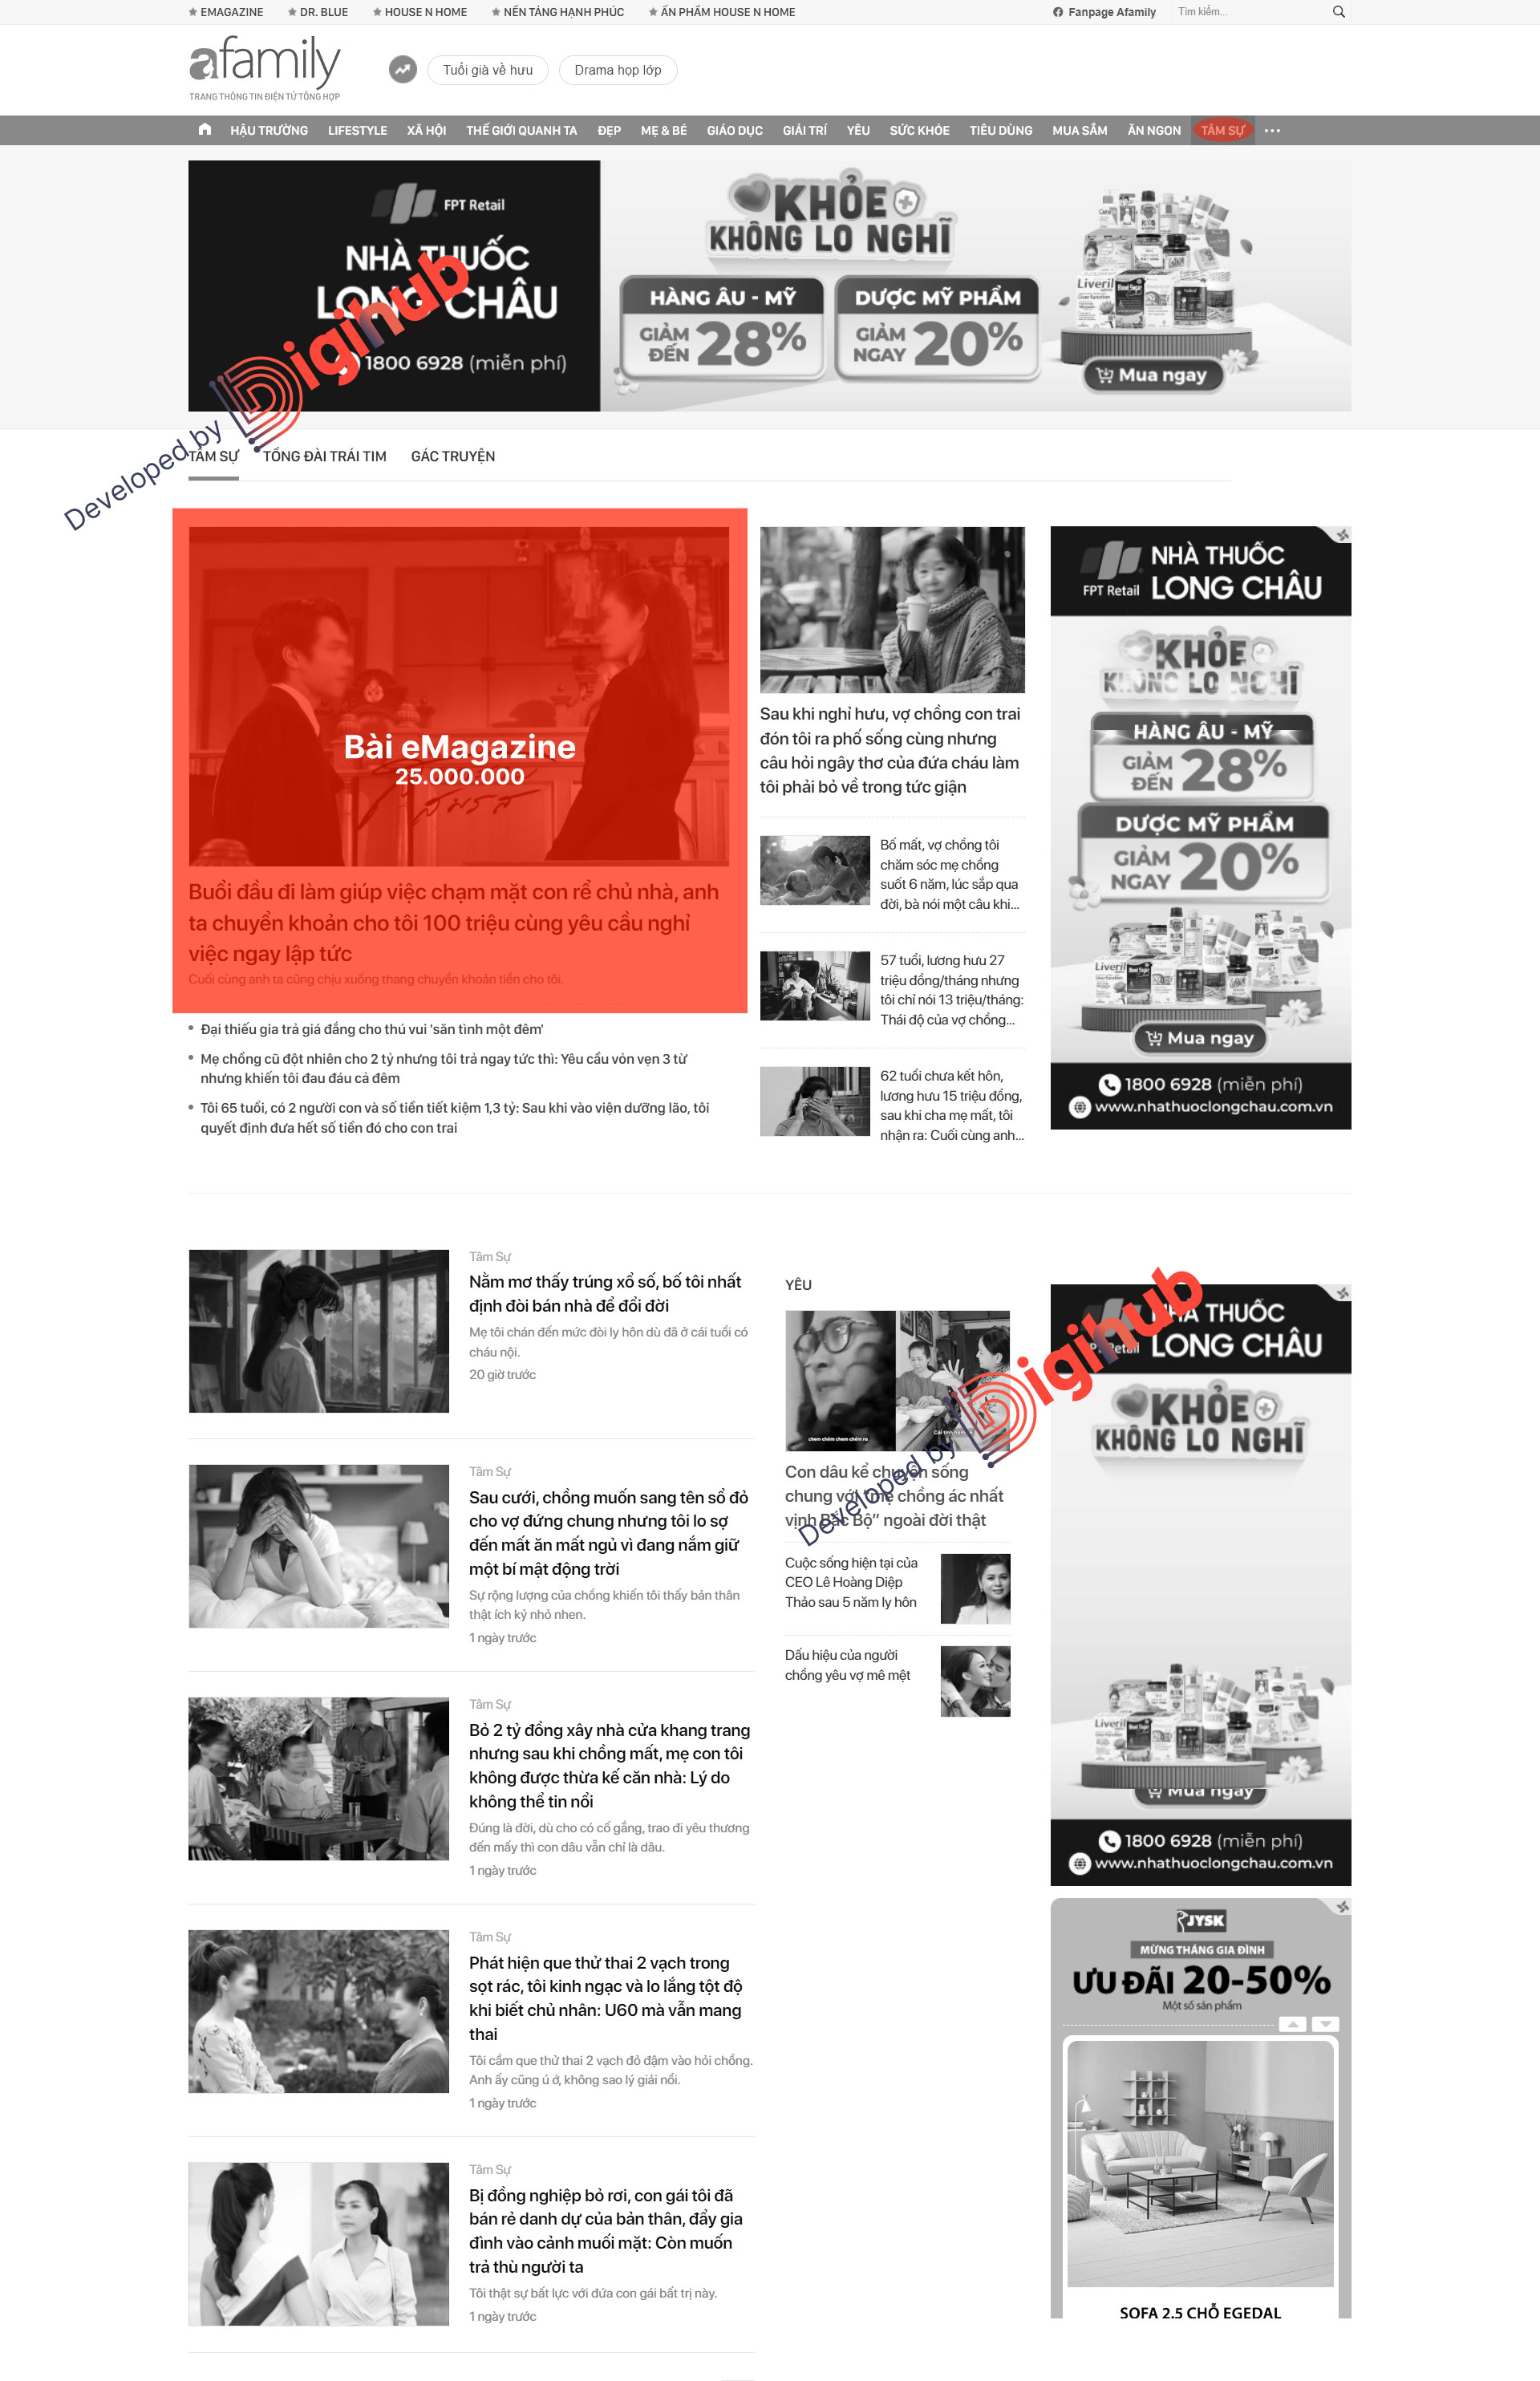Click the trending/fire icon next to Drama hop lớp
Screen dimensions: 1540x2381
pos(397,70)
